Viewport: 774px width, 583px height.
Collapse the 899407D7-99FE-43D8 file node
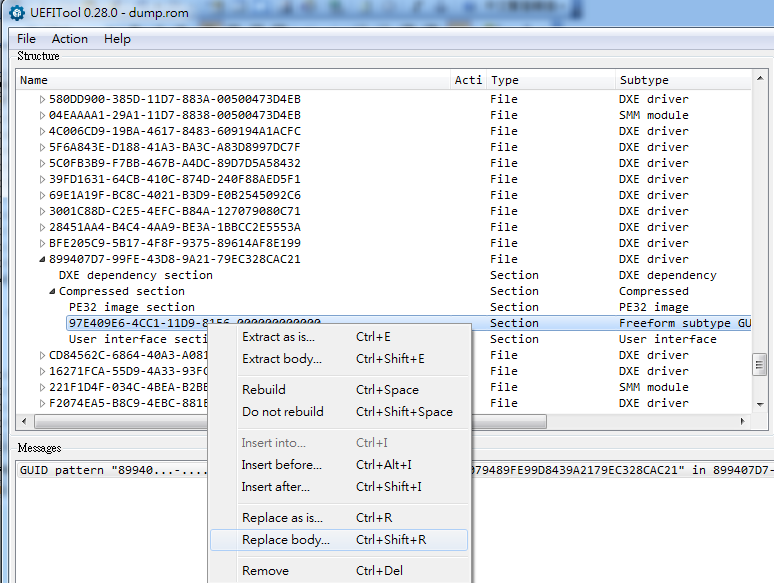[42, 259]
